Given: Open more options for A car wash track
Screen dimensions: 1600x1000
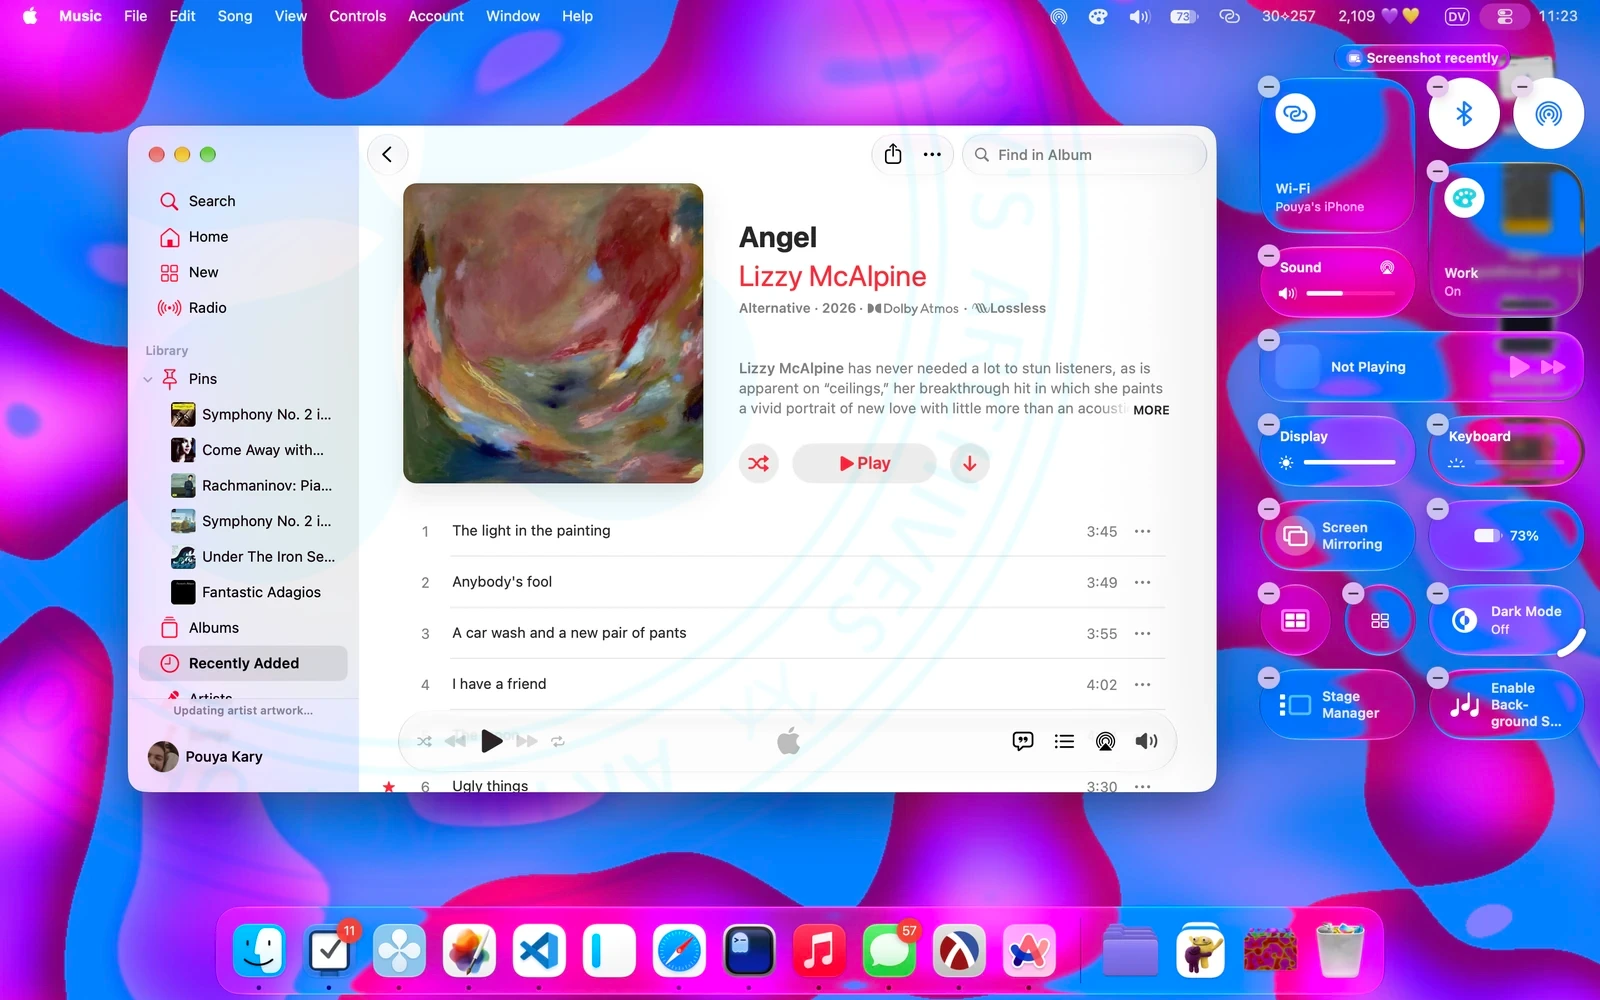Looking at the screenshot, I should click(x=1143, y=633).
